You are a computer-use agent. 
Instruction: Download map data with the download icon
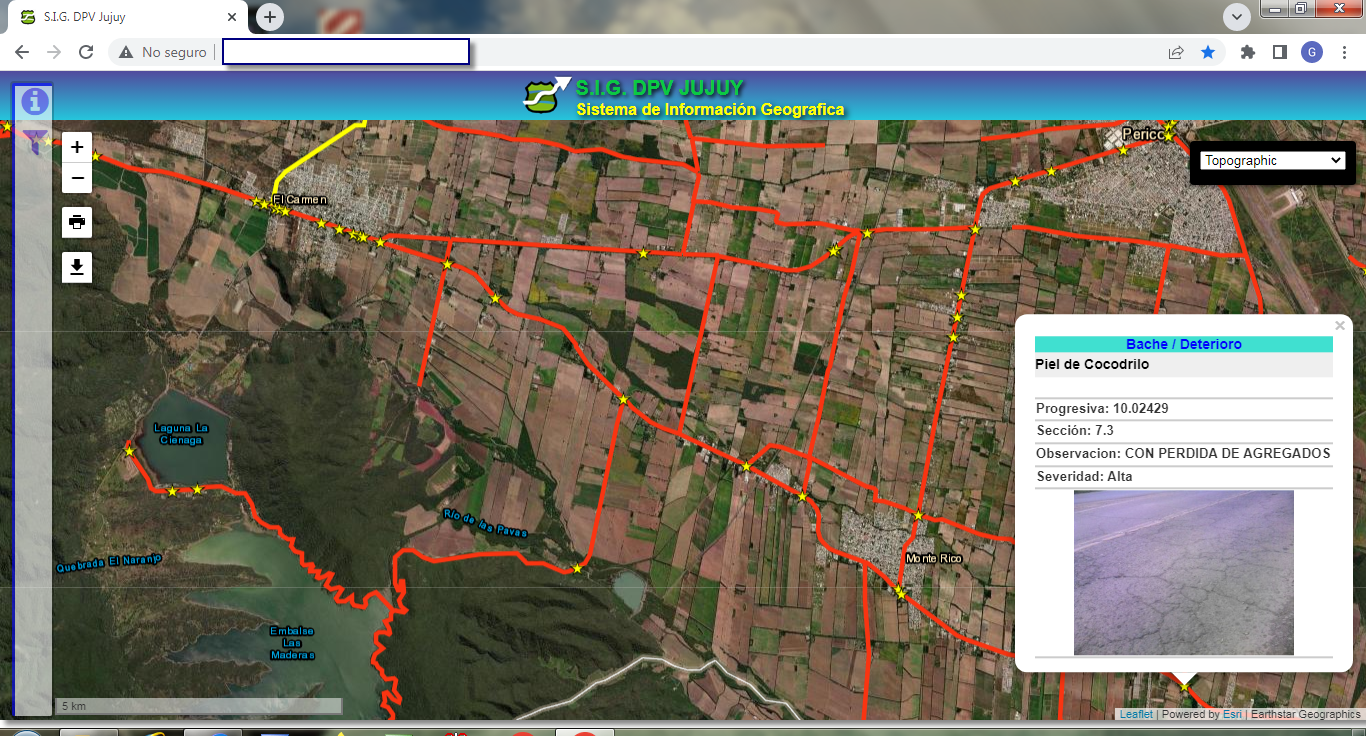[77, 267]
